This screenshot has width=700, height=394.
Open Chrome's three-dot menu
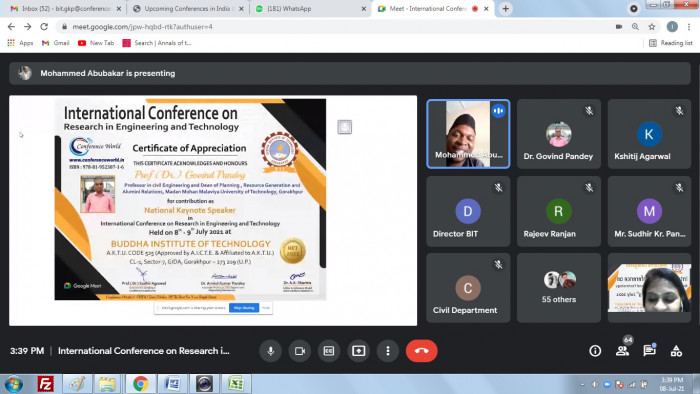689,27
